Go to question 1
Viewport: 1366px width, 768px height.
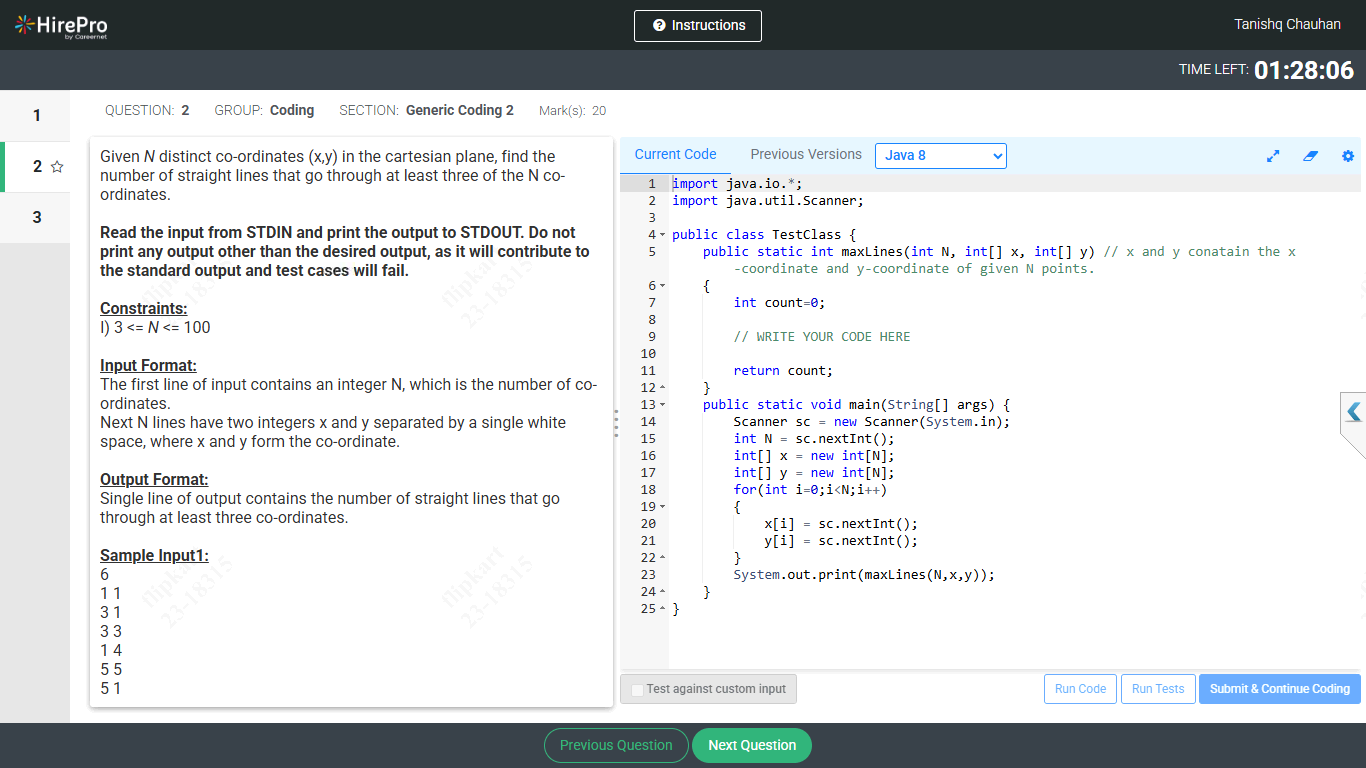pos(35,115)
